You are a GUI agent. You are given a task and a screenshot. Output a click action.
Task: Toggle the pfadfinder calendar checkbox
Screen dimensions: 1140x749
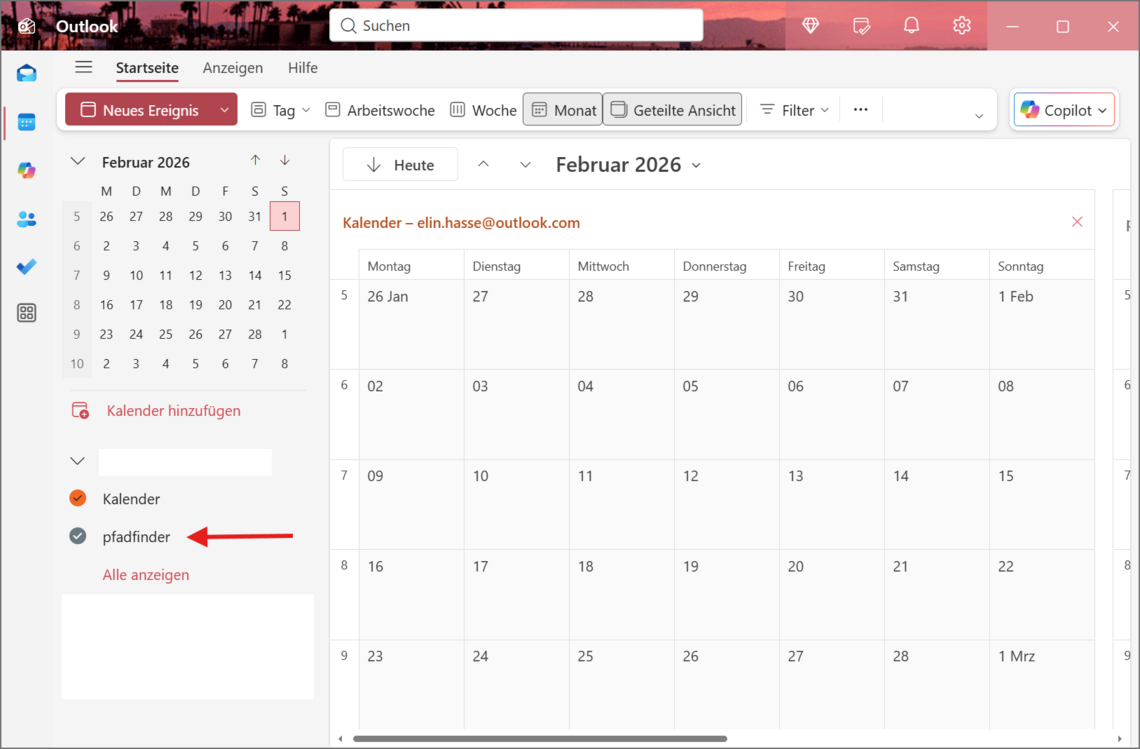[78, 536]
